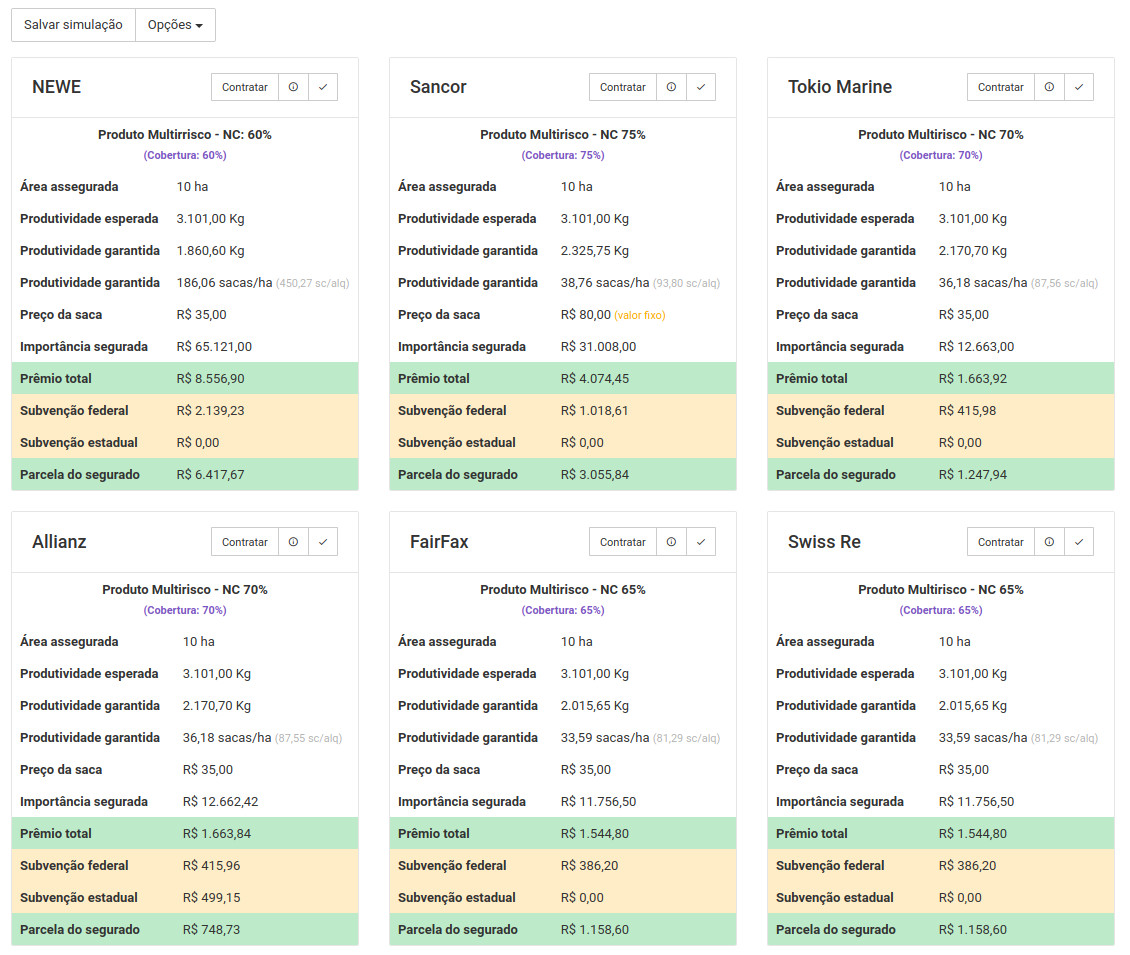Click Allianz Subvenção federal R$ 415,96
The image size is (1130, 955).
(x=211, y=866)
